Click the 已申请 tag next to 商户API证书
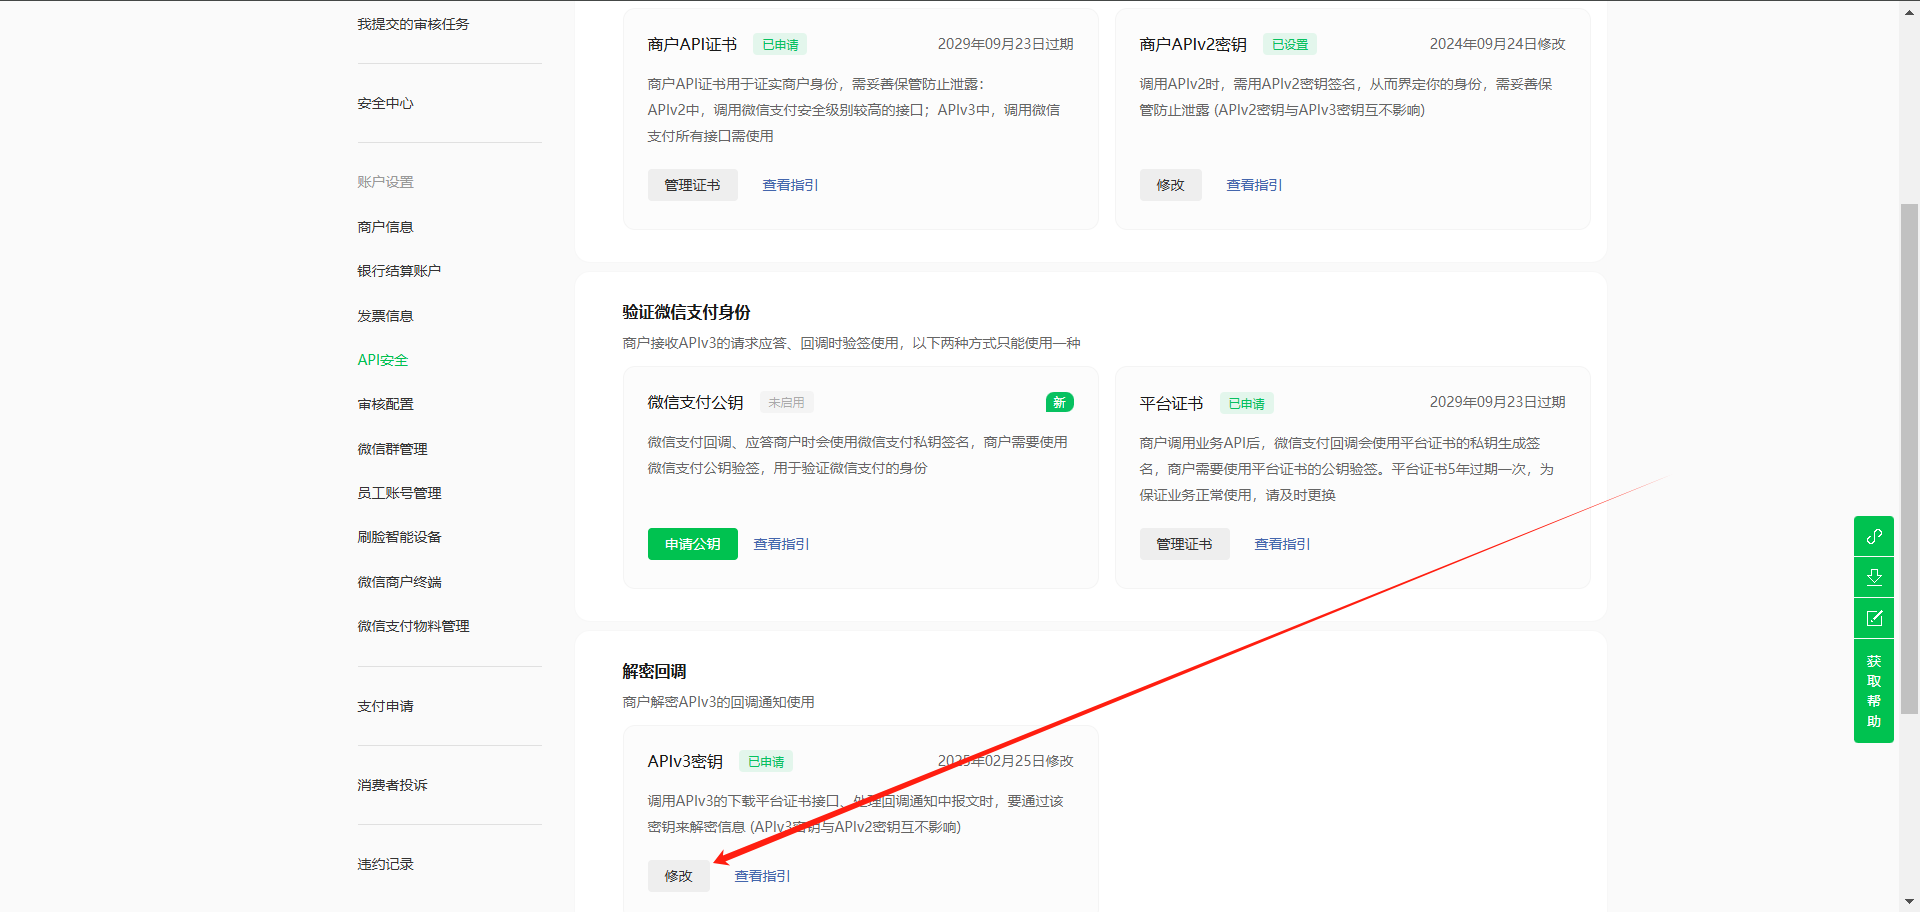 click(x=780, y=45)
